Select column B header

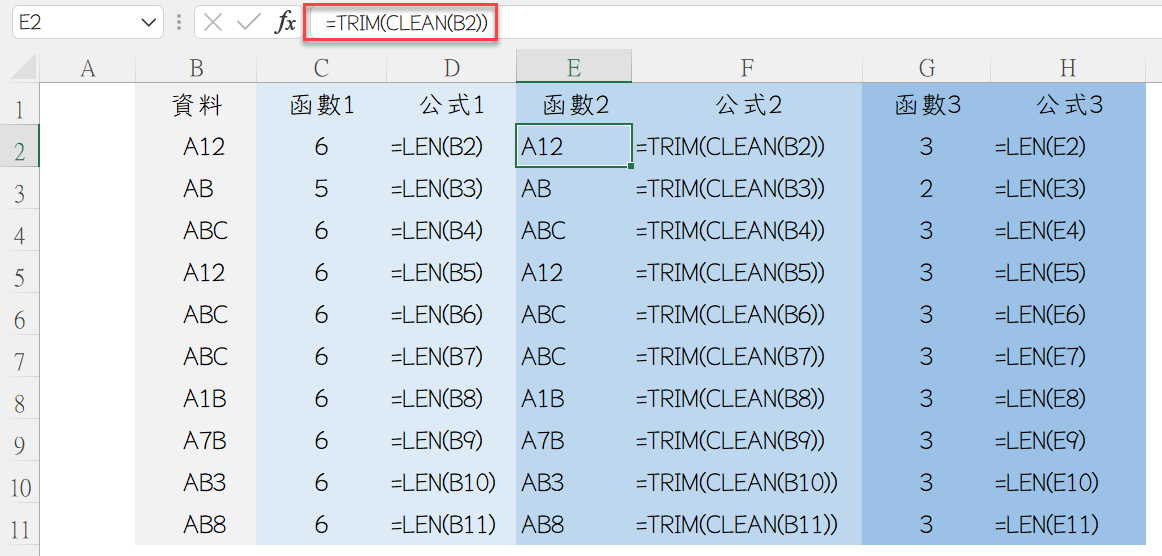coord(196,68)
